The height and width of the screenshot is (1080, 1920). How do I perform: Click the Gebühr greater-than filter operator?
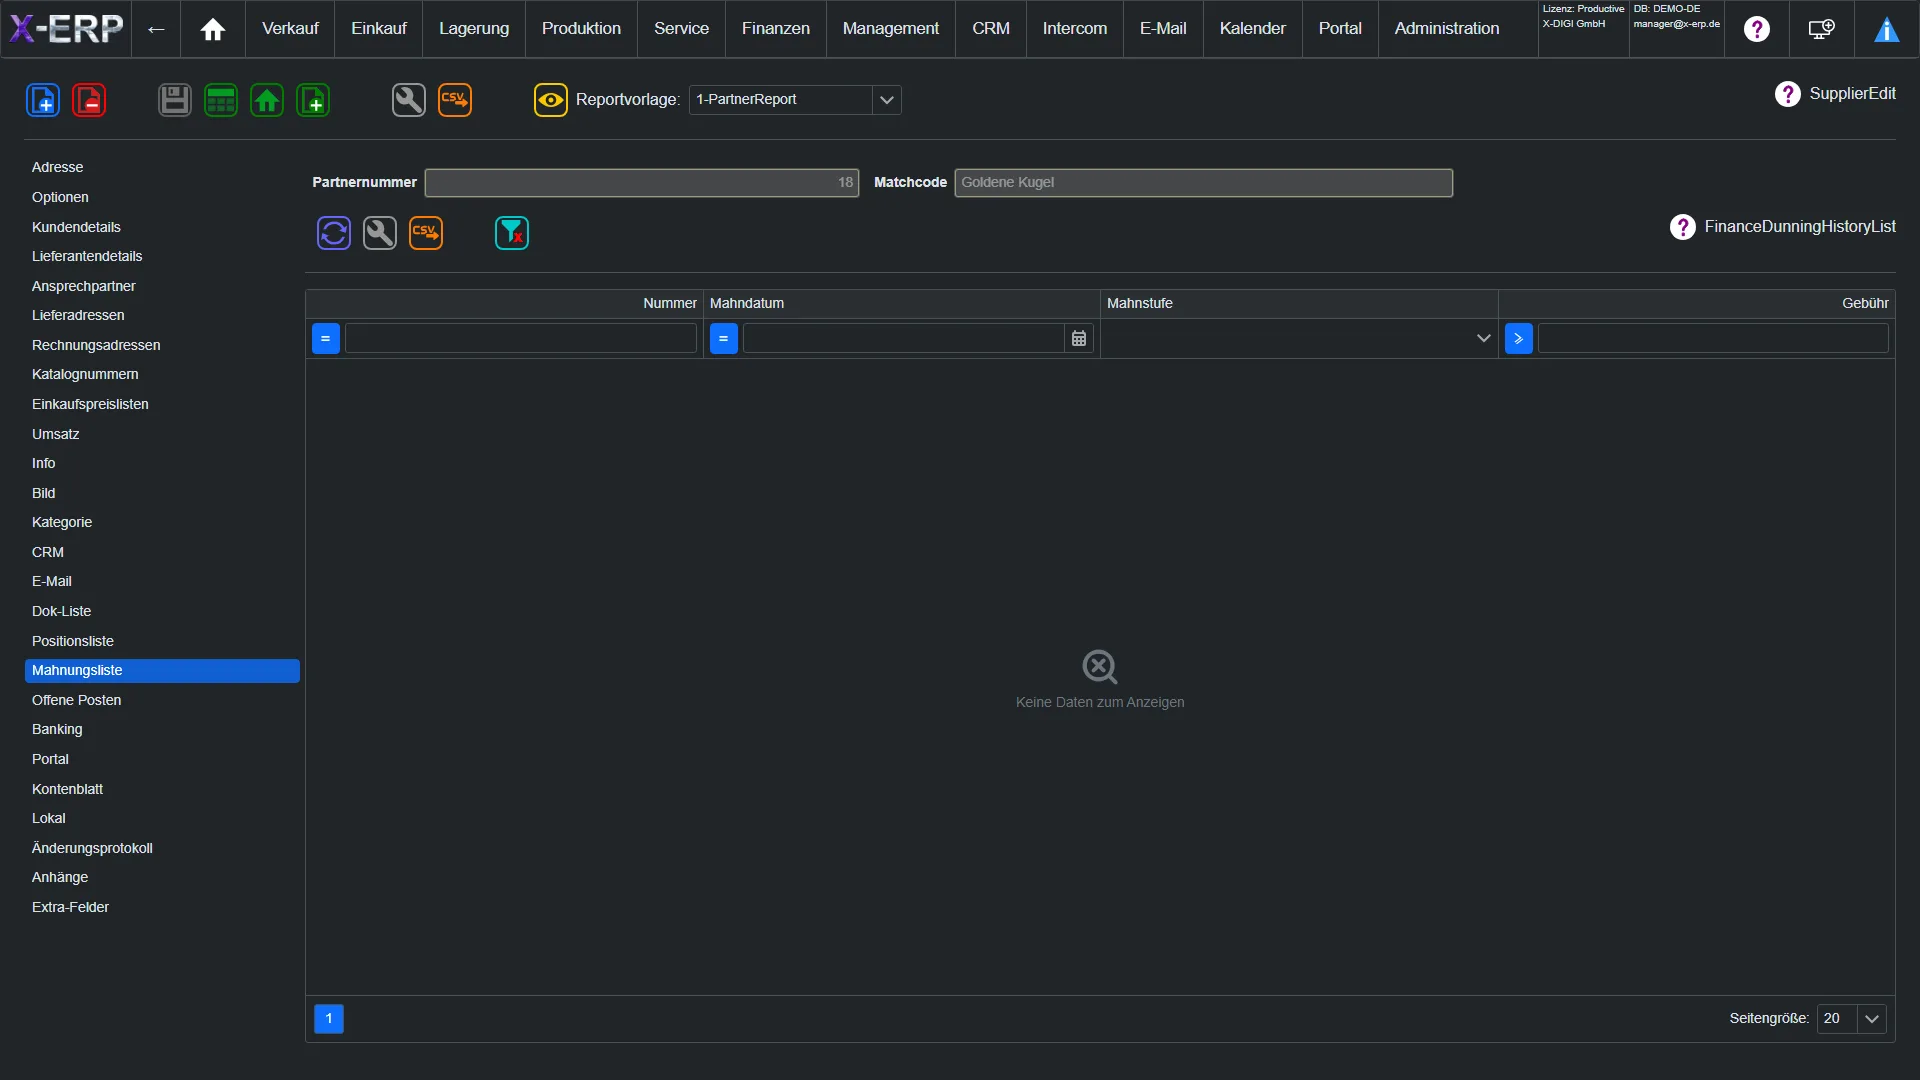point(1519,339)
